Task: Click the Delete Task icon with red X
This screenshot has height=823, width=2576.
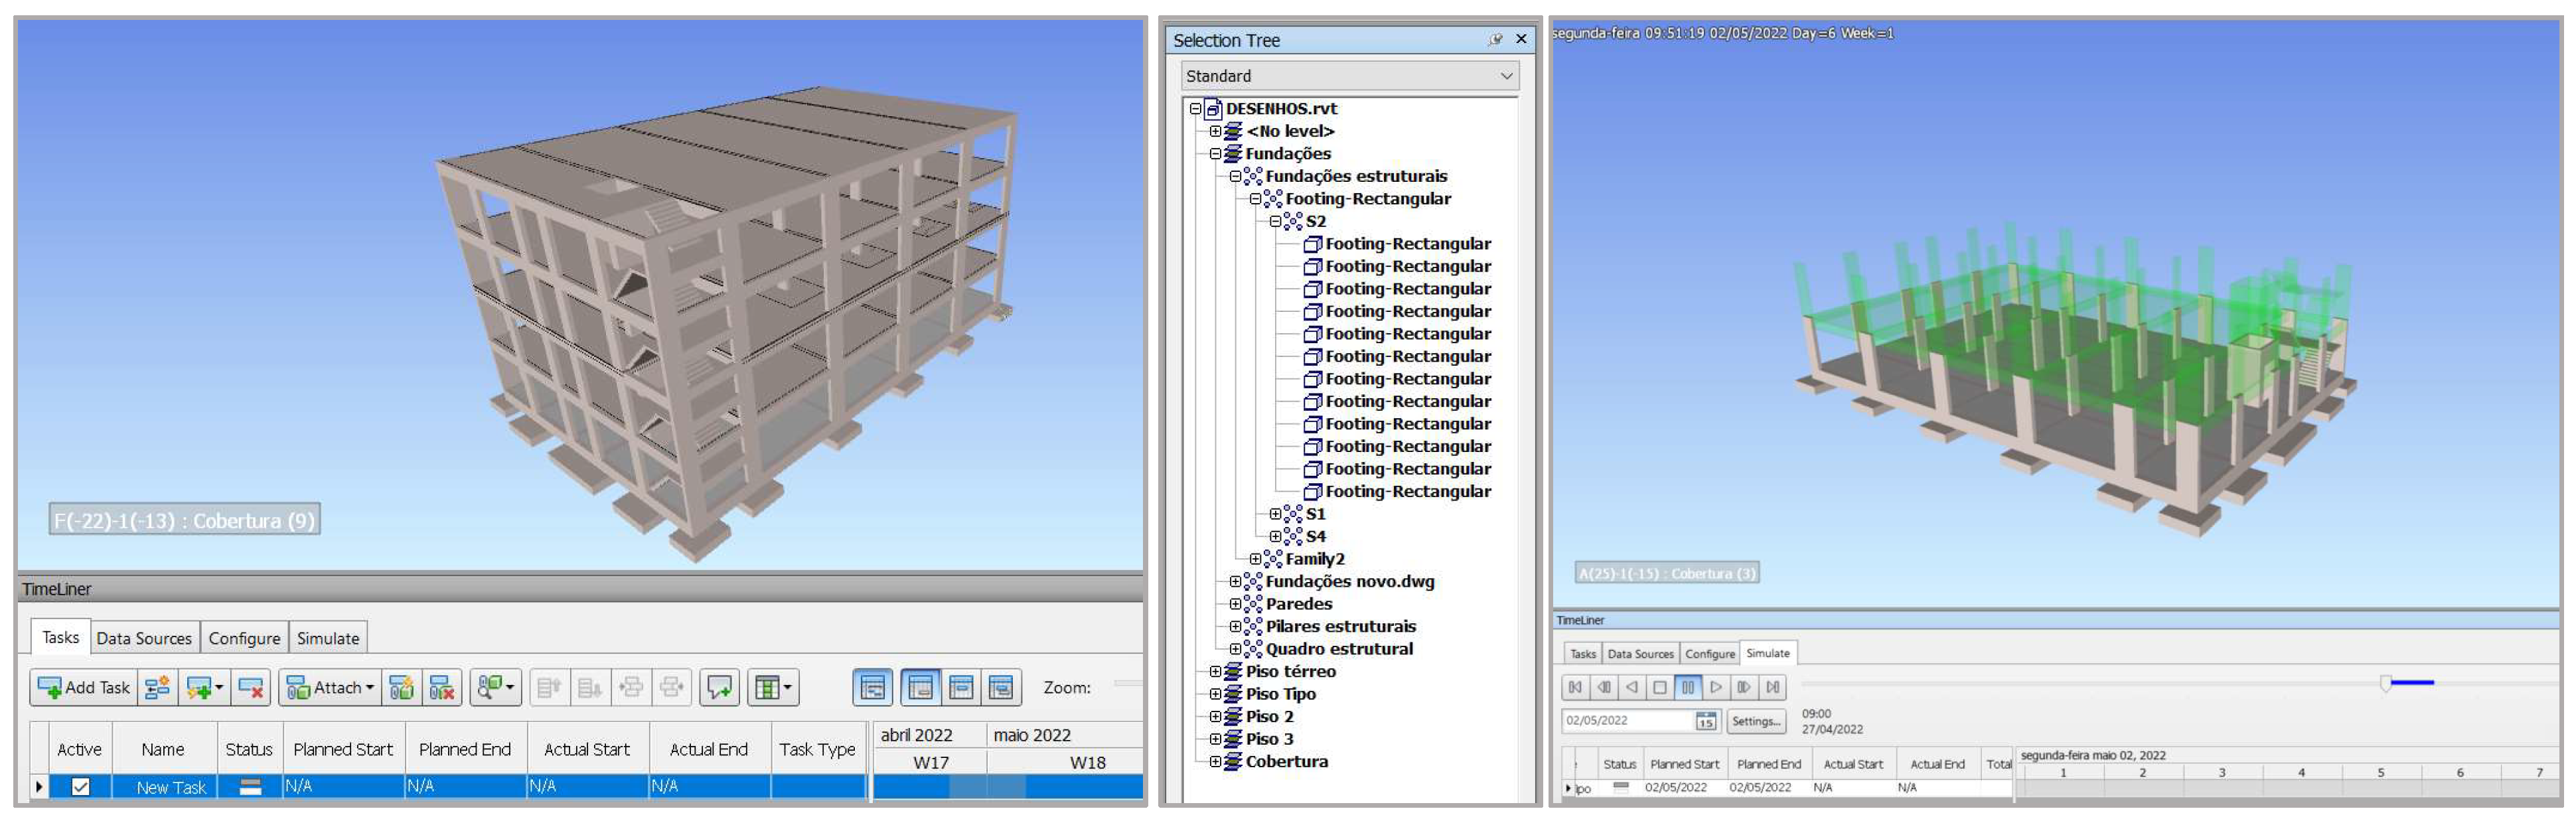Action: pos(250,688)
